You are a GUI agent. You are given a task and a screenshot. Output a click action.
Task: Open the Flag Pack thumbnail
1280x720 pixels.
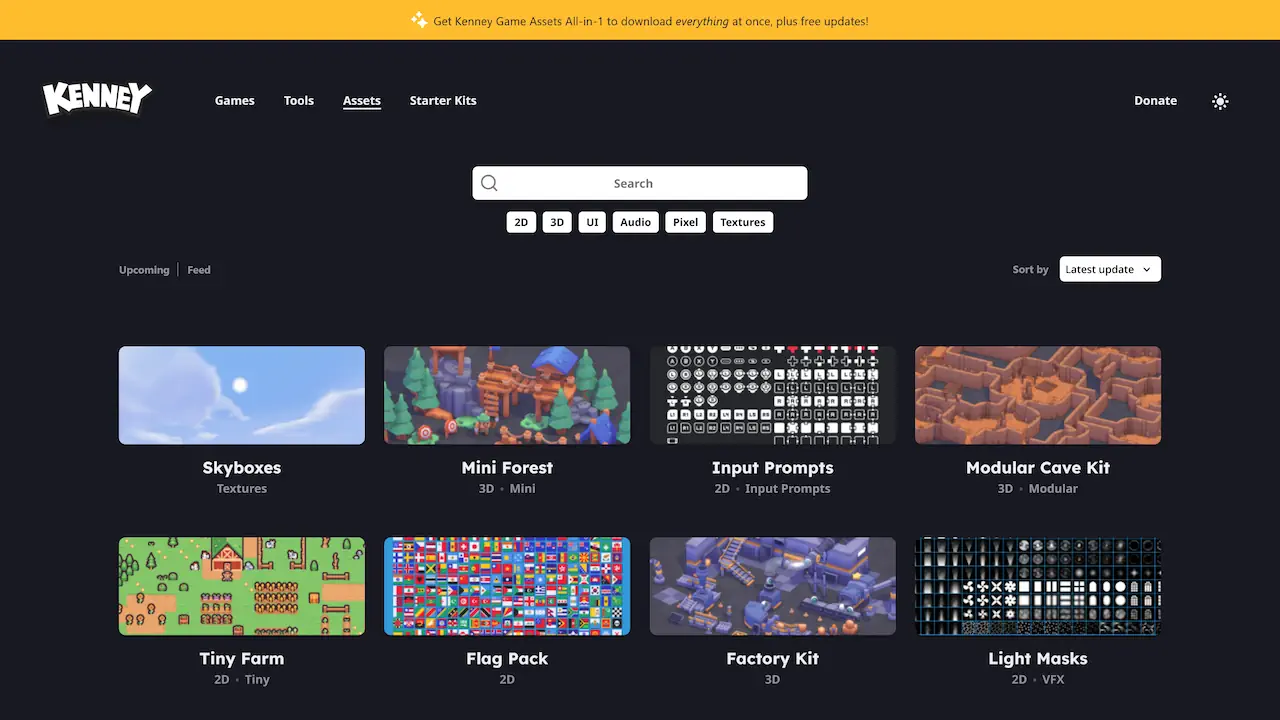[507, 586]
